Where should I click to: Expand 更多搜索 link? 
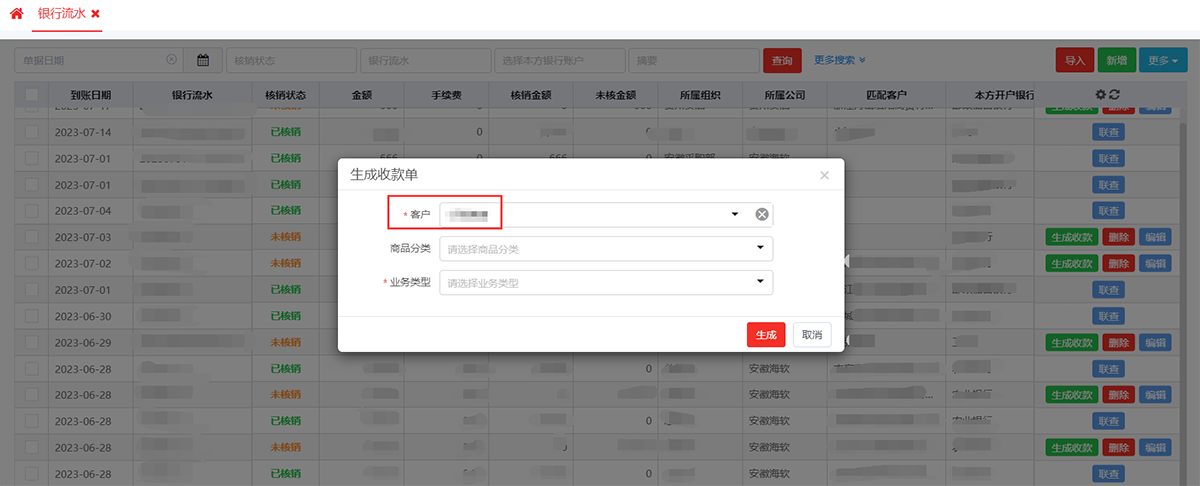839,60
